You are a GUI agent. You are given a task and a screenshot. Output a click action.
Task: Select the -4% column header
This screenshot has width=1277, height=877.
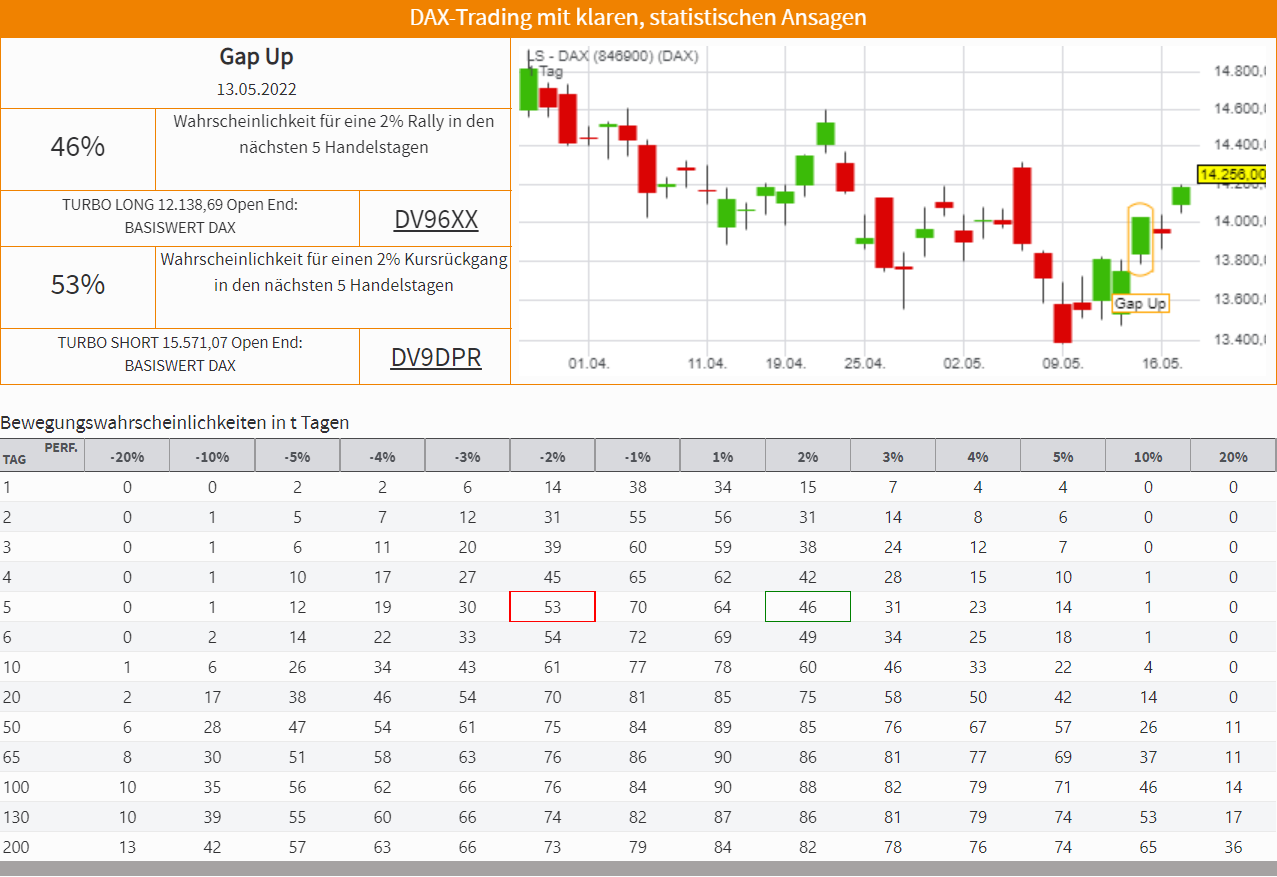pyautogui.click(x=382, y=456)
